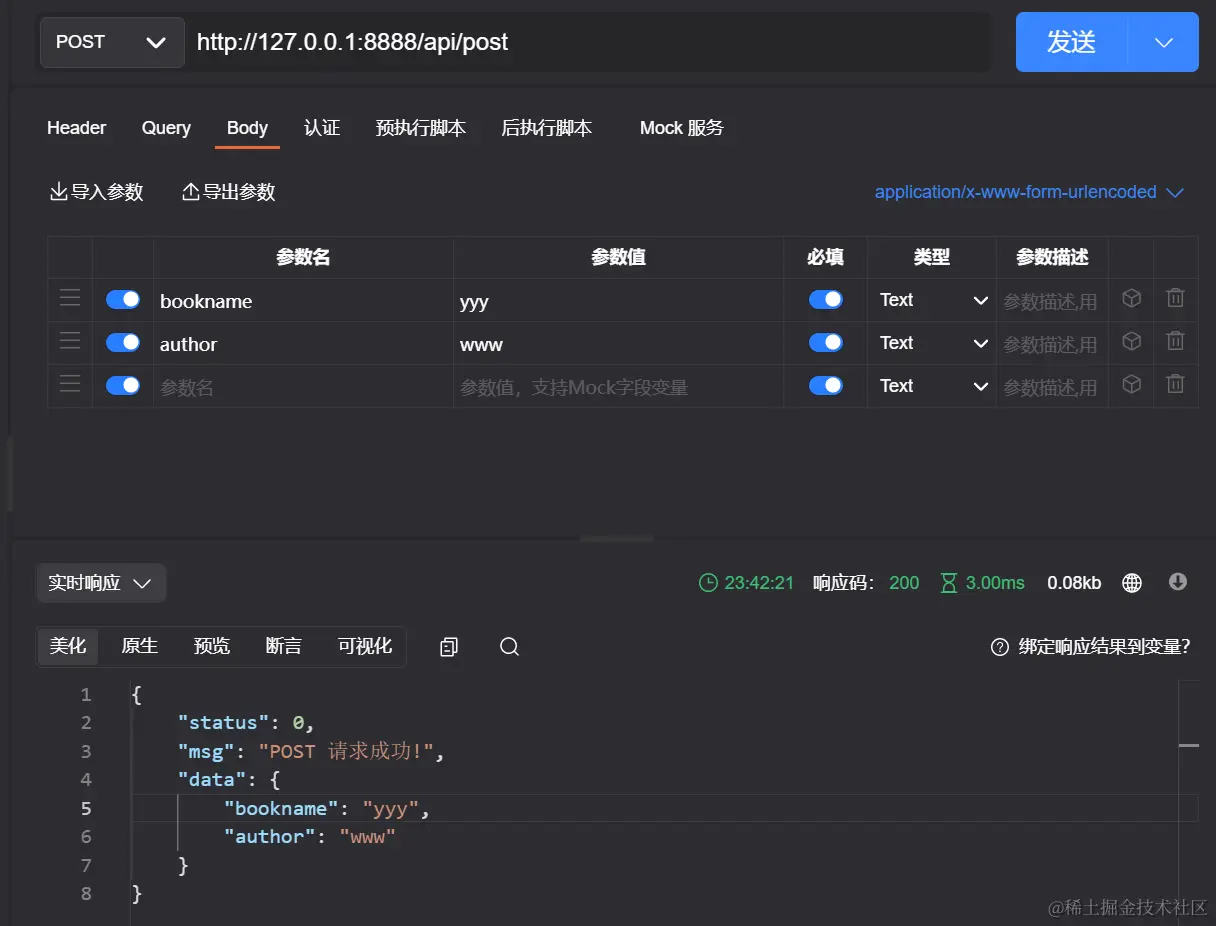This screenshot has width=1216, height=926.
Task: Open the 可视化 response tab
Action: (x=365, y=646)
